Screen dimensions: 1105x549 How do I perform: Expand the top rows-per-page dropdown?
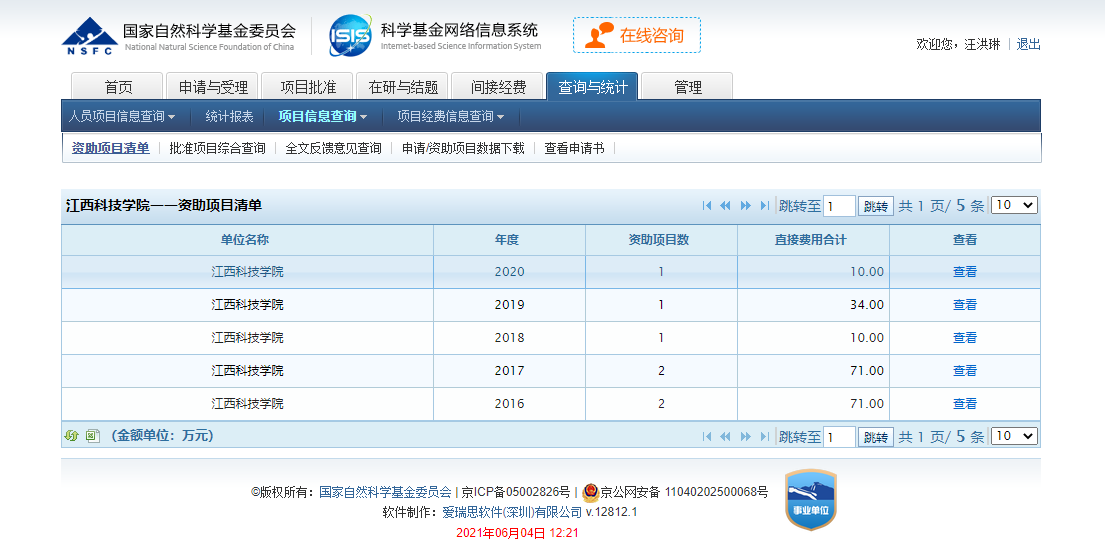tap(1014, 205)
